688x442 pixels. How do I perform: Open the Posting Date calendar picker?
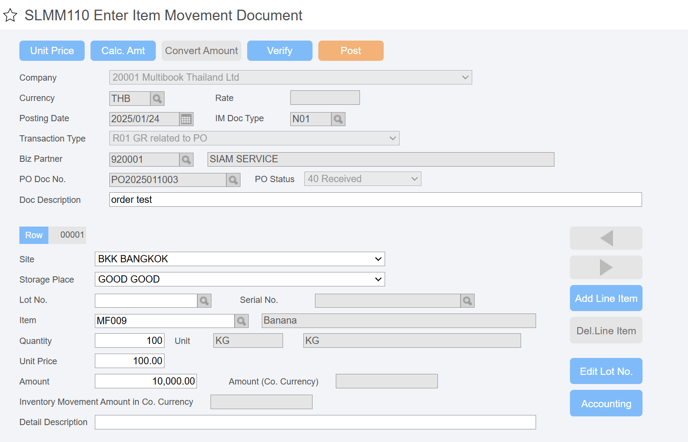coord(186,119)
